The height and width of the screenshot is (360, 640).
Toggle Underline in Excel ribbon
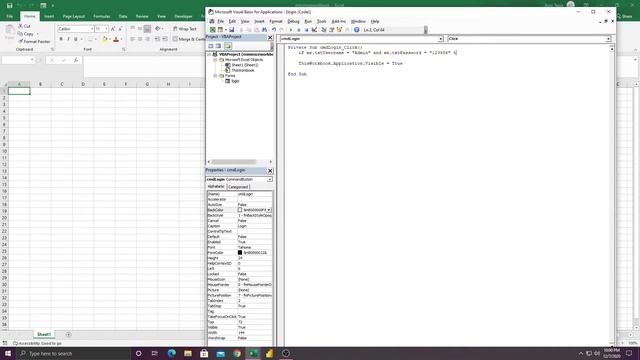tap(76, 39)
